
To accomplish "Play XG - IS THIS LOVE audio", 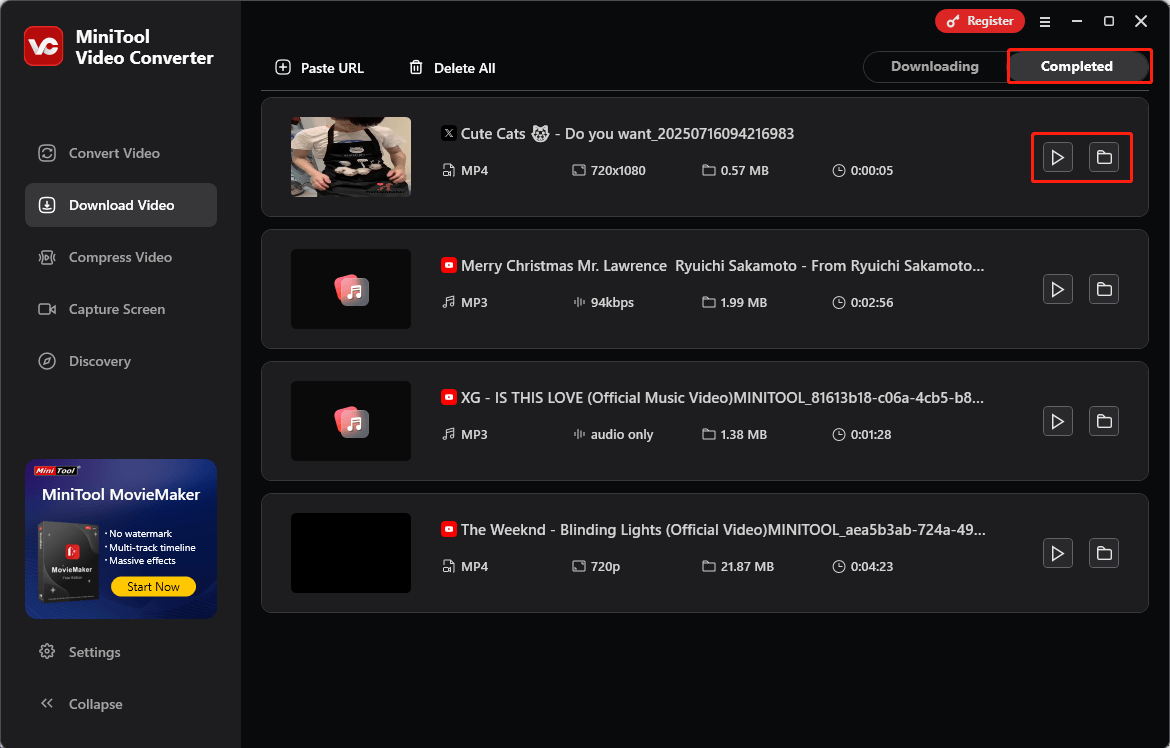I will tap(1057, 422).
